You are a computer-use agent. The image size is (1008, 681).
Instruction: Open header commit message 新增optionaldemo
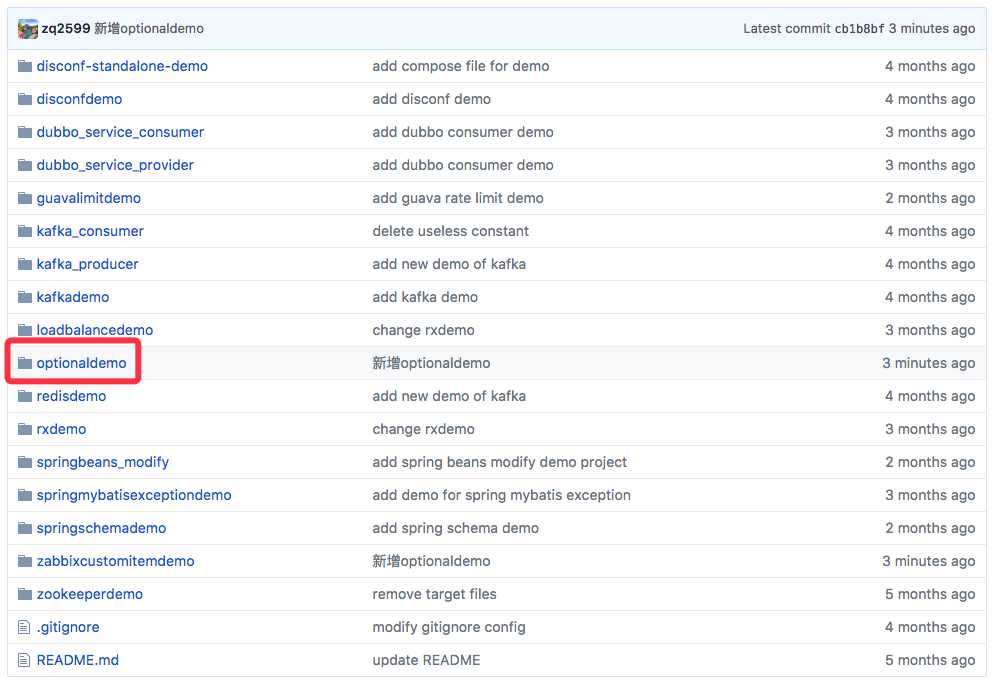pos(149,29)
